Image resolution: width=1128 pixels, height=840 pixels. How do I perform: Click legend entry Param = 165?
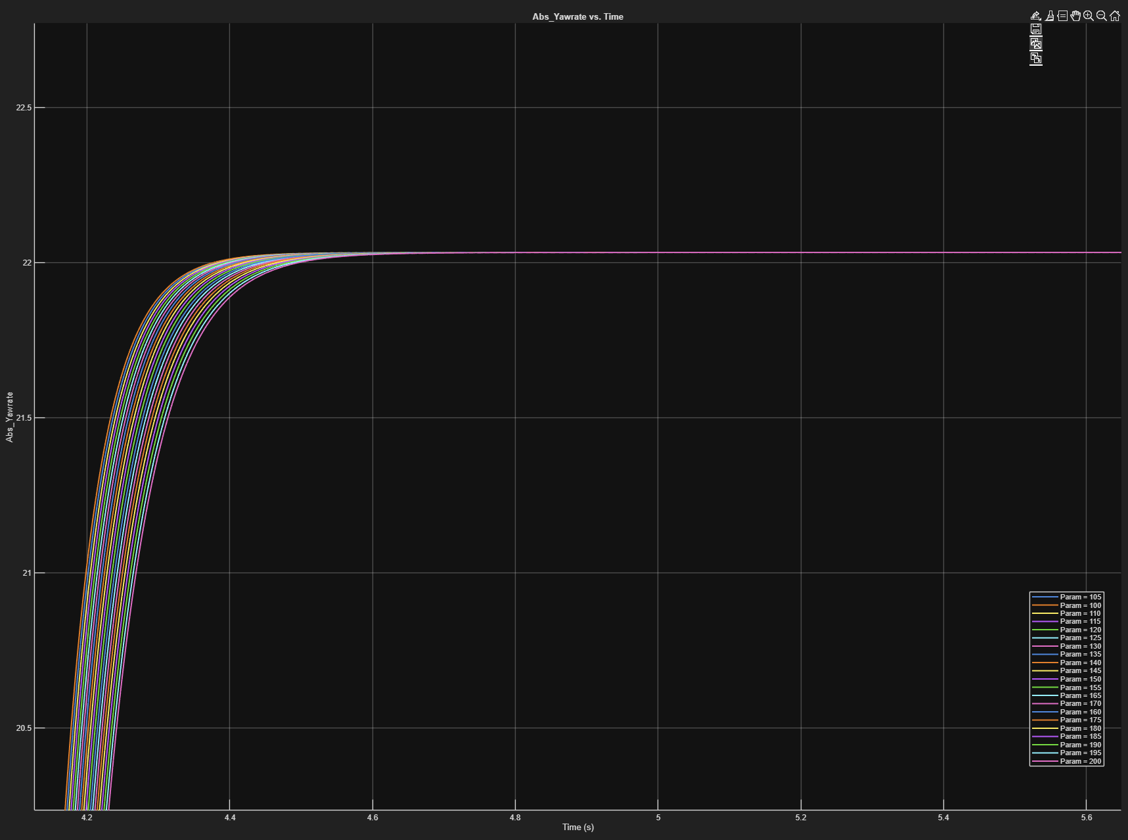[x=1066, y=695]
